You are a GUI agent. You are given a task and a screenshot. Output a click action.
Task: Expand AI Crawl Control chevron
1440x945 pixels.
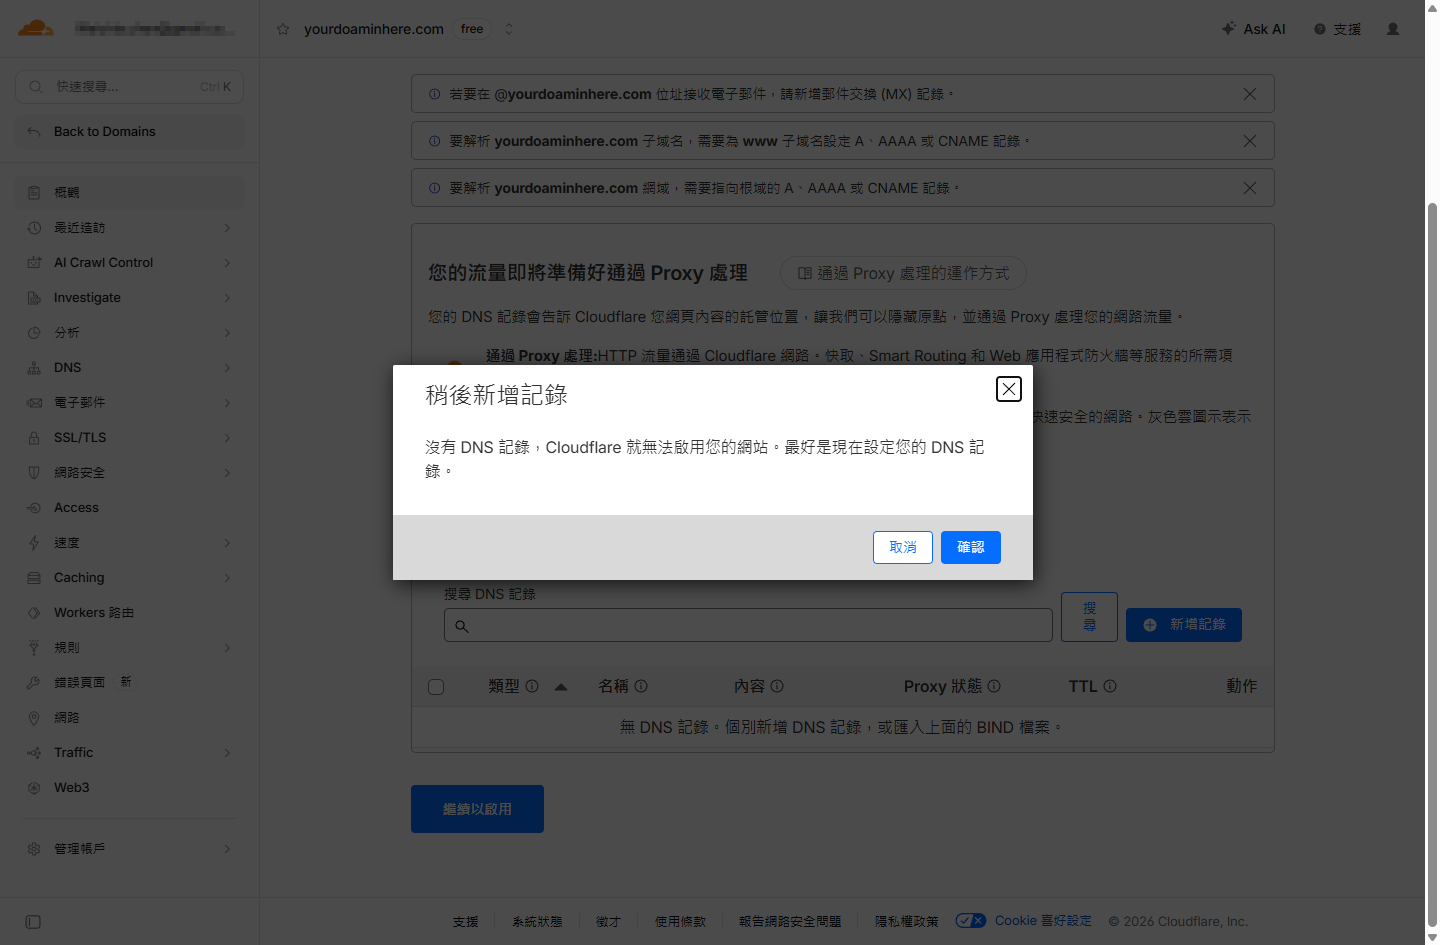point(227,263)
